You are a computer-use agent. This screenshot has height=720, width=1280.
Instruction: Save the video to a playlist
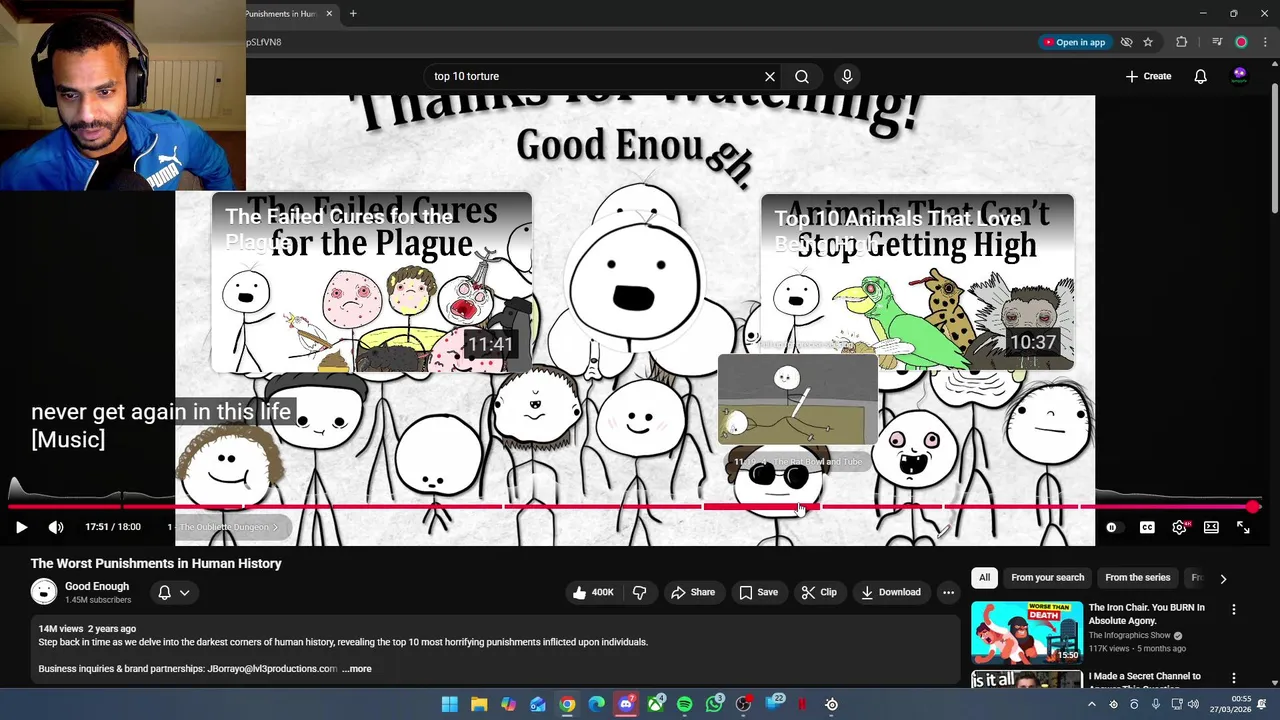point(759,592)
